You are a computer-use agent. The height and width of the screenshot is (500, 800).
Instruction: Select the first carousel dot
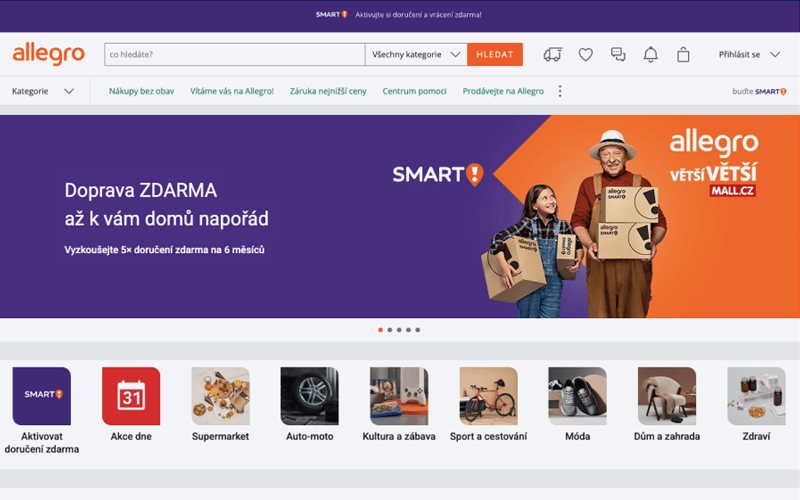(380, 330)
